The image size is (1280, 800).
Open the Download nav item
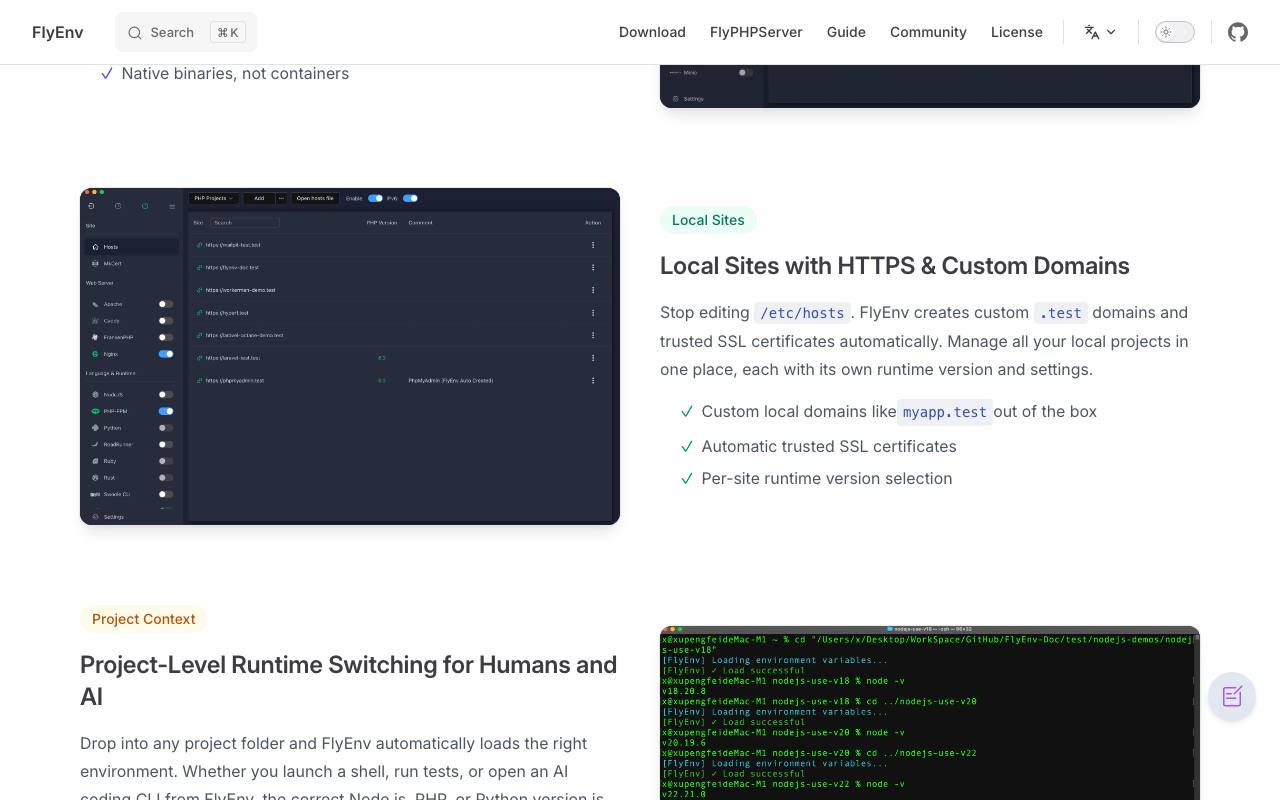(652, 32)
